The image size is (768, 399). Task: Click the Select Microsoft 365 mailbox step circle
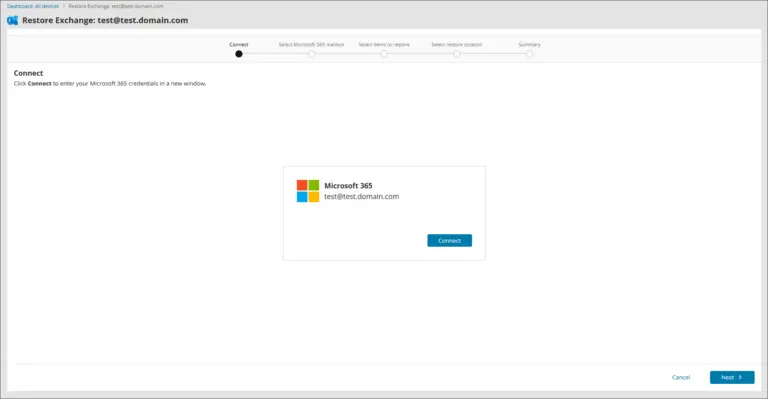pyautogui.click(x=312, y=54)
